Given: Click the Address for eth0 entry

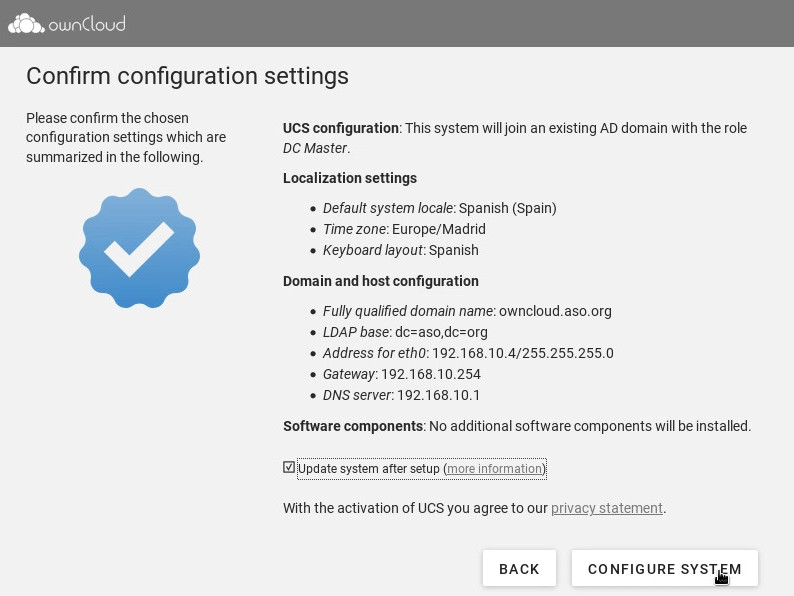Looking at the screenshot, I should tap(468, 353).
